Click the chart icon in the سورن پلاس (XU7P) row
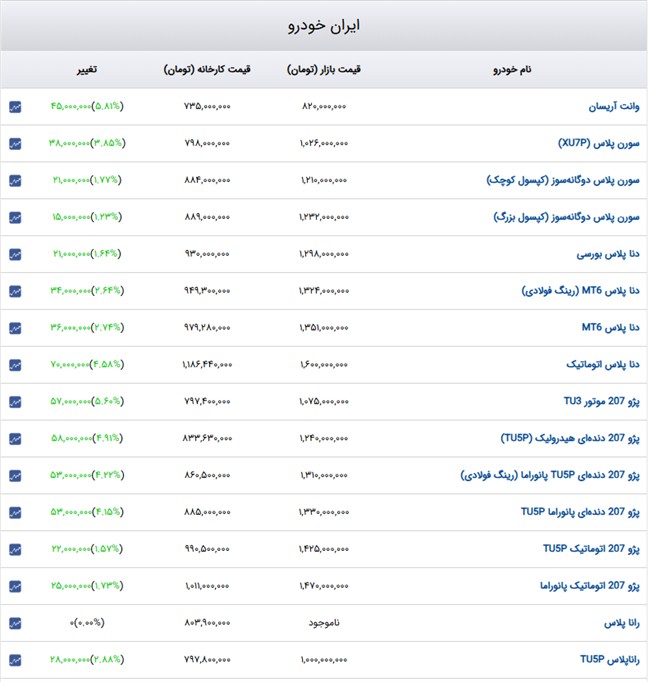 [x=15, y=143]
